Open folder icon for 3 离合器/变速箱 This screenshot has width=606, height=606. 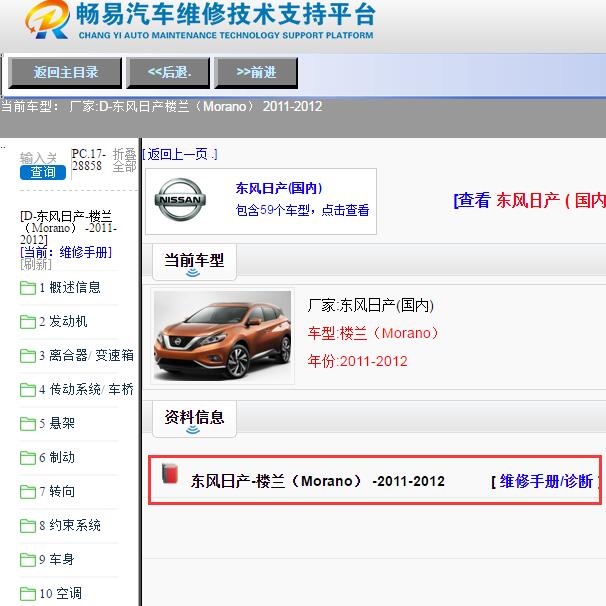point(27,356)
